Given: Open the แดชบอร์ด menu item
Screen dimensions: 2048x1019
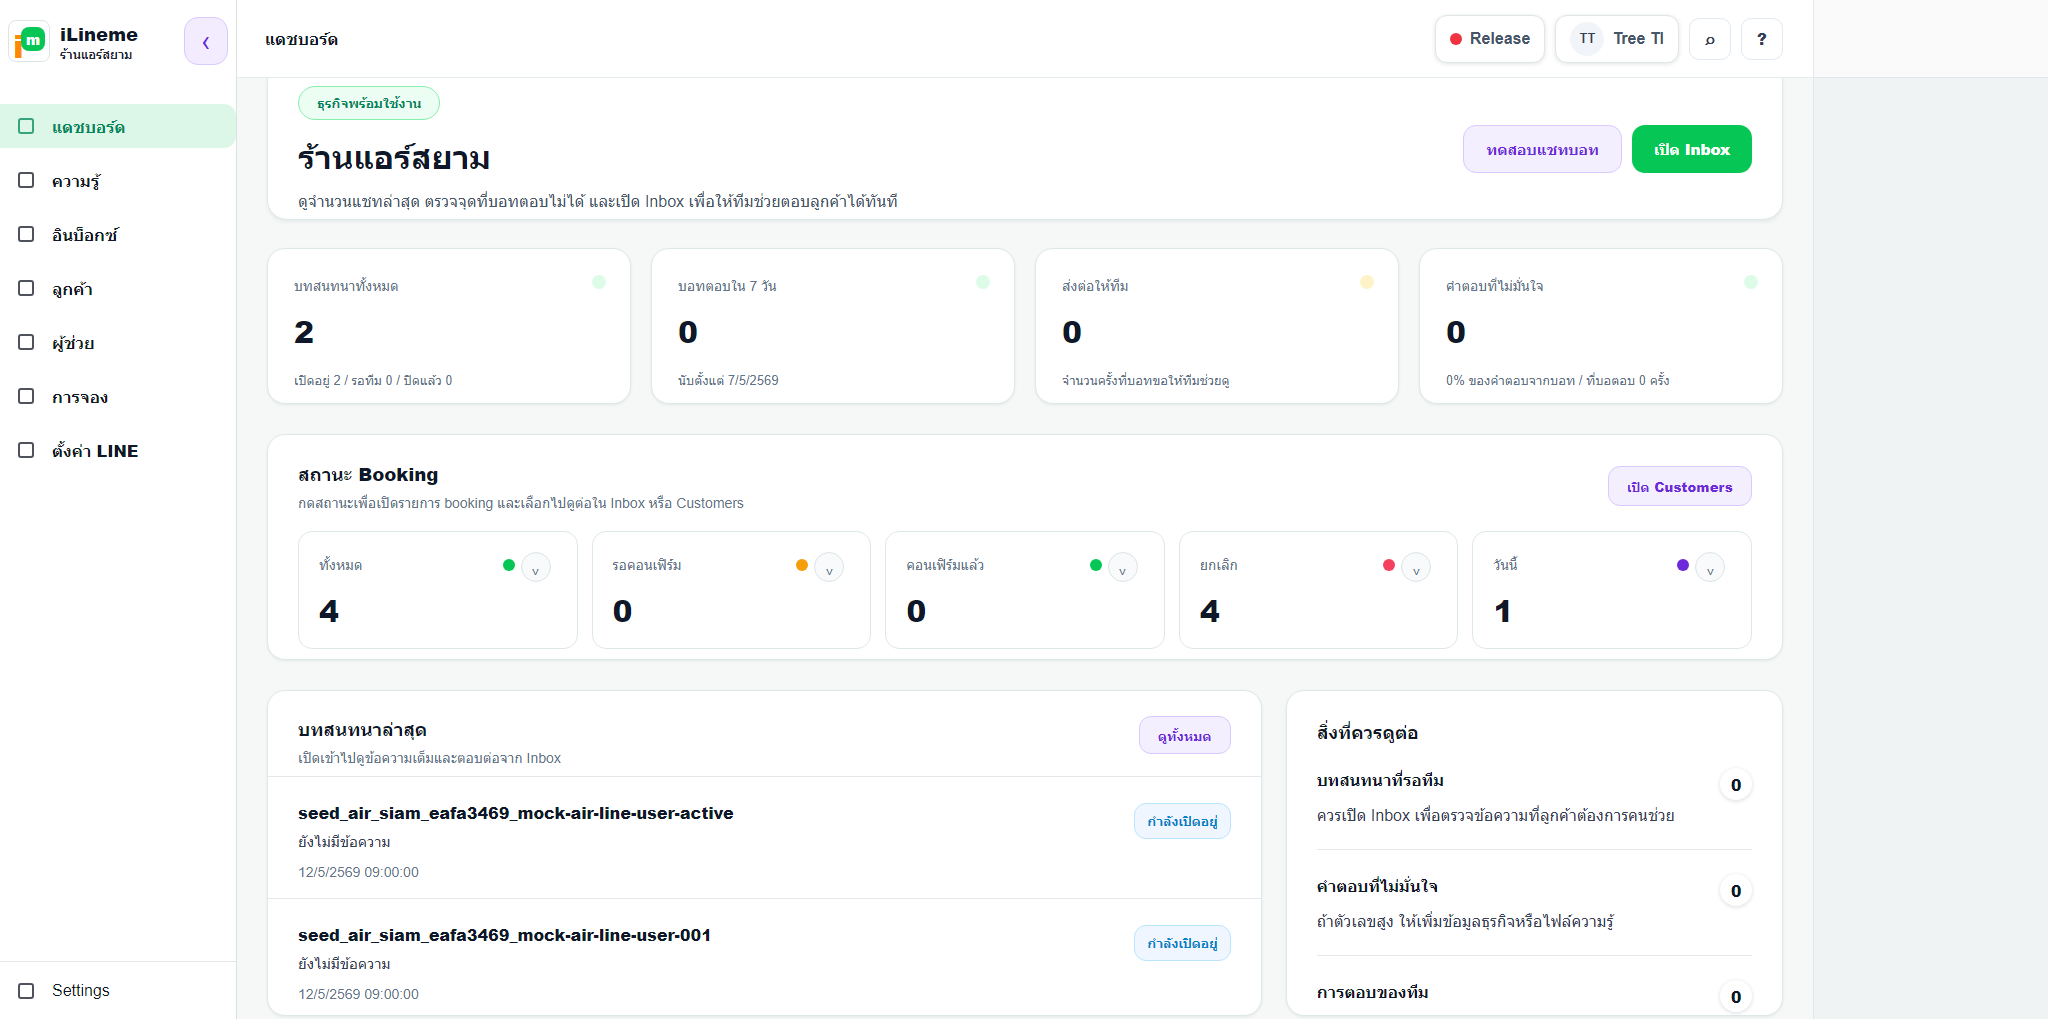Looking at the screenshot, I should pyautogui.click(x=118, y=126).
